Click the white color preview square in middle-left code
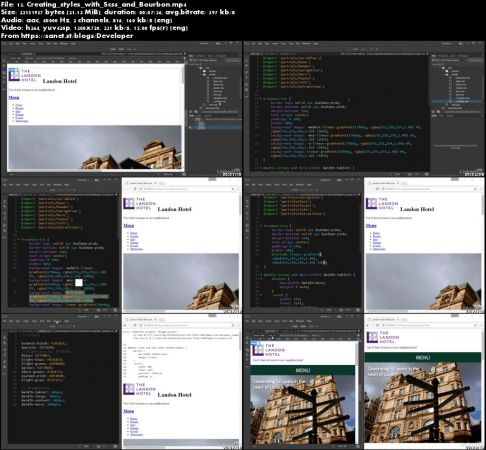 pos(79,283)
